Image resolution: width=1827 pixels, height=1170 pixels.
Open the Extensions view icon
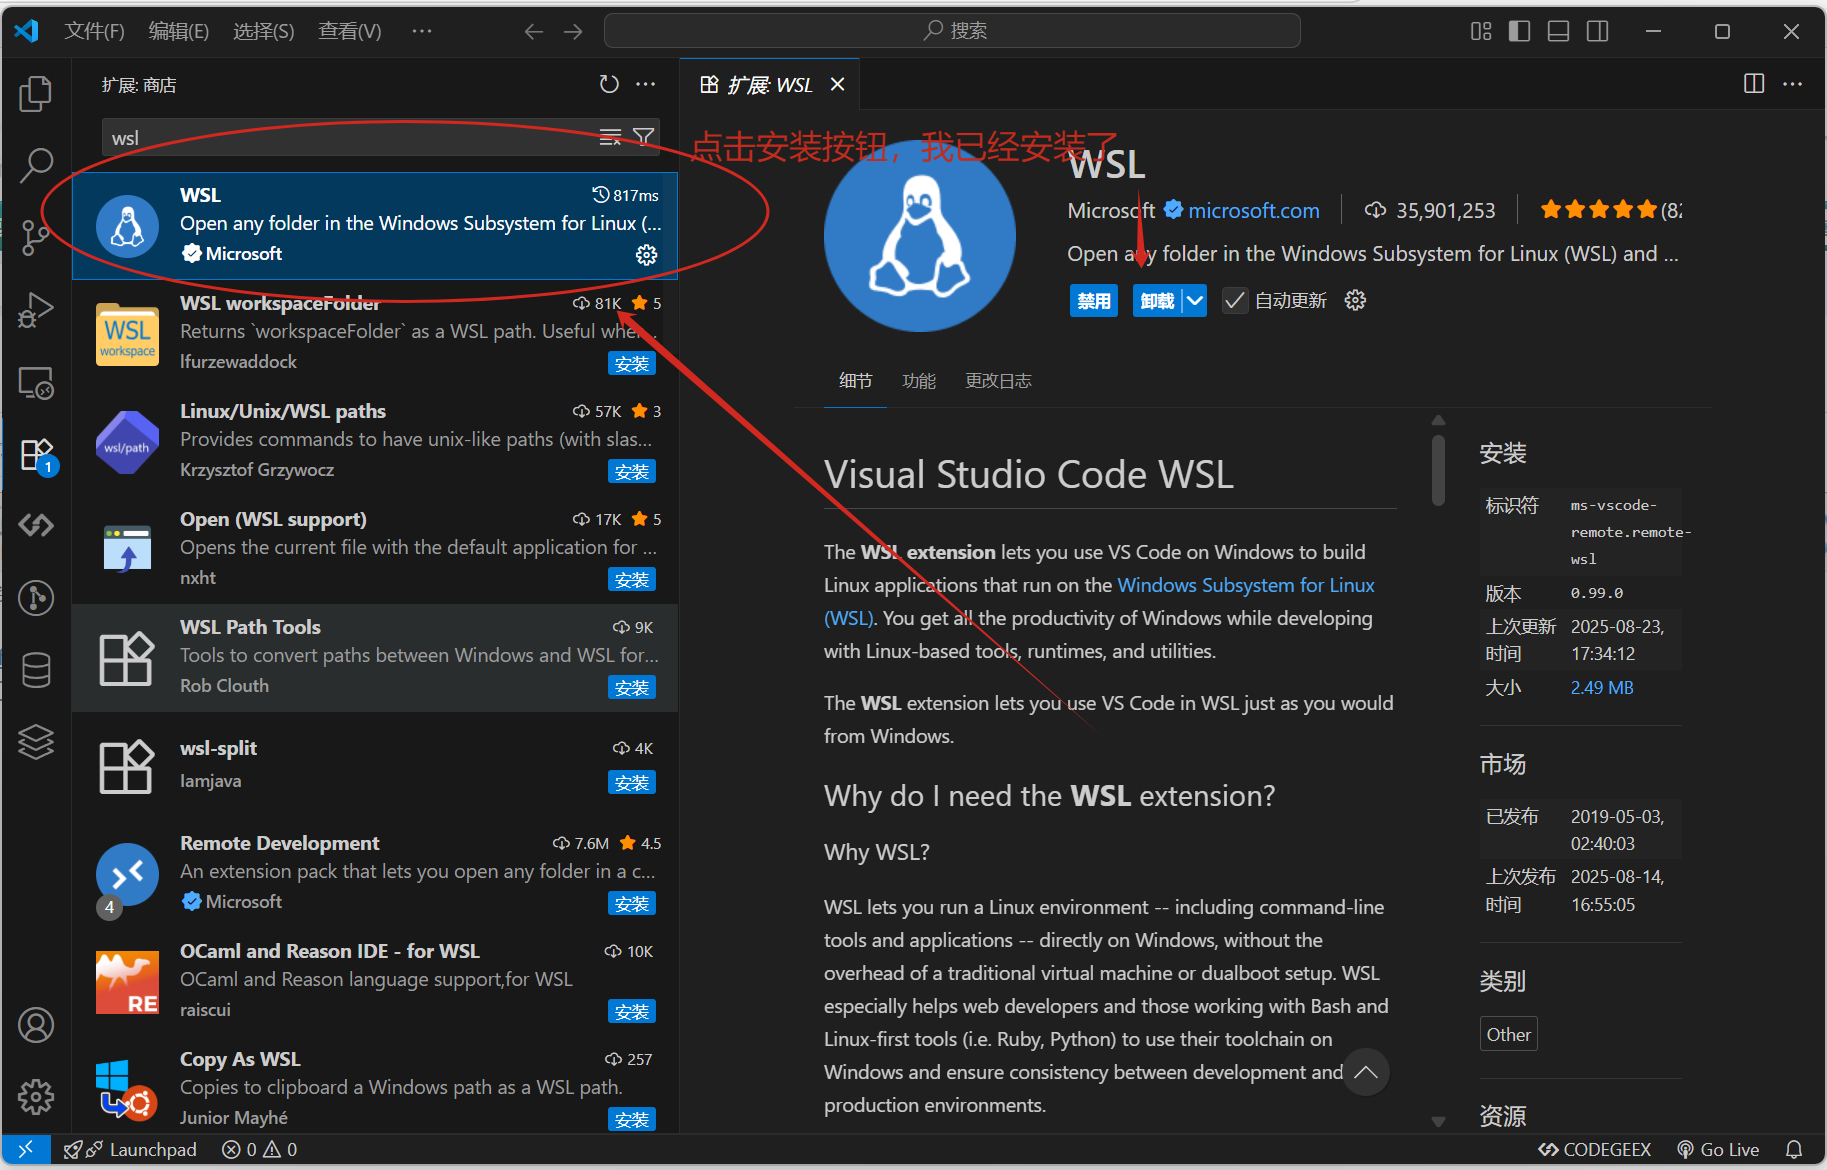click(x=36, y=455)
